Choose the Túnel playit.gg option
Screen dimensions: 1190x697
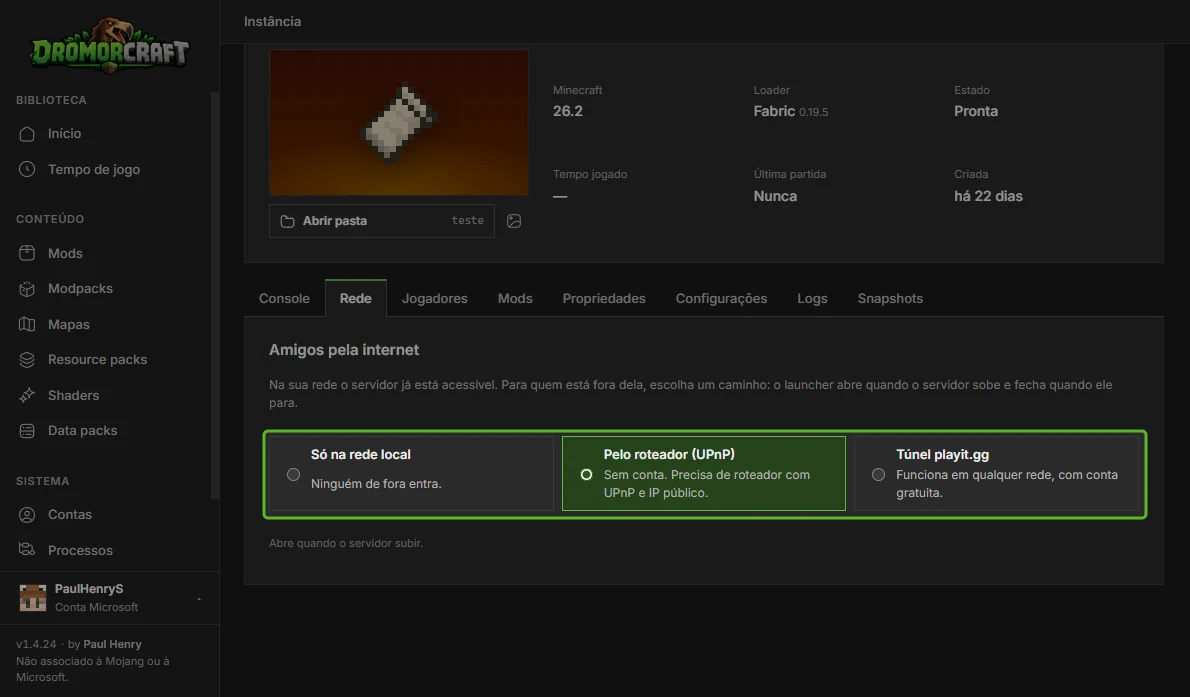(x=996, y=473)
